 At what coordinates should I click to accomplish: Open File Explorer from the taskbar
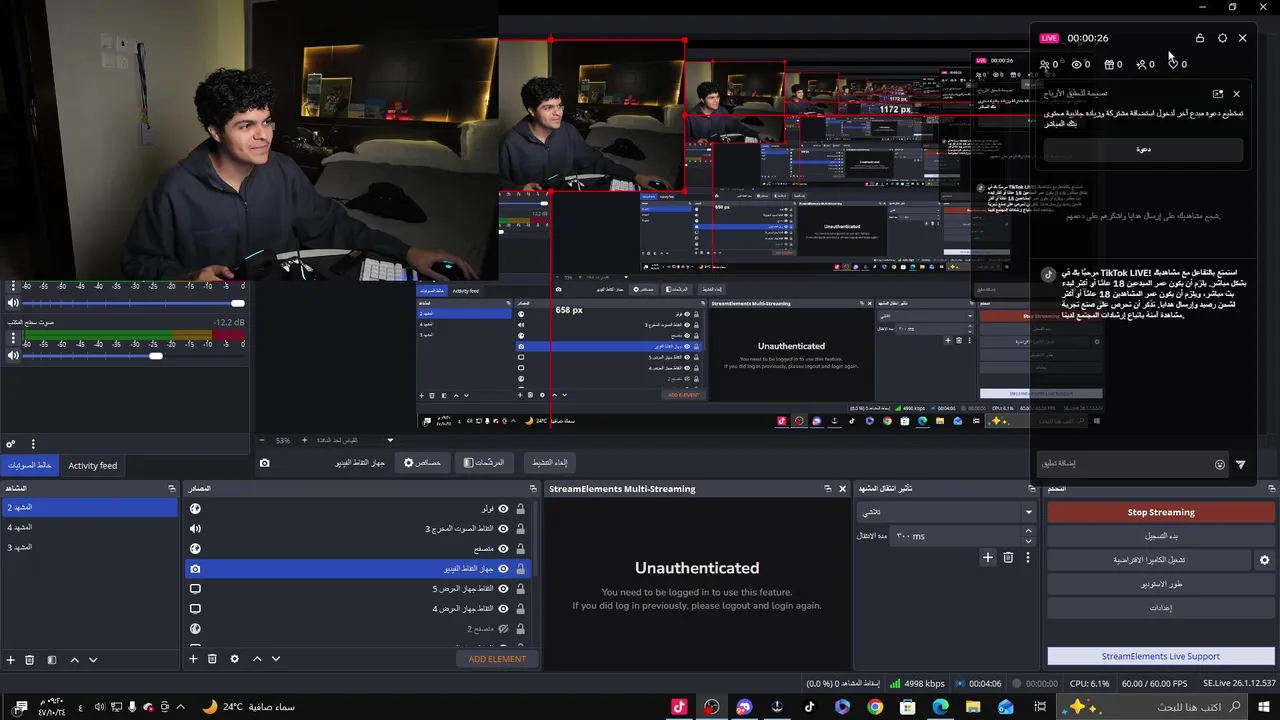973,706
